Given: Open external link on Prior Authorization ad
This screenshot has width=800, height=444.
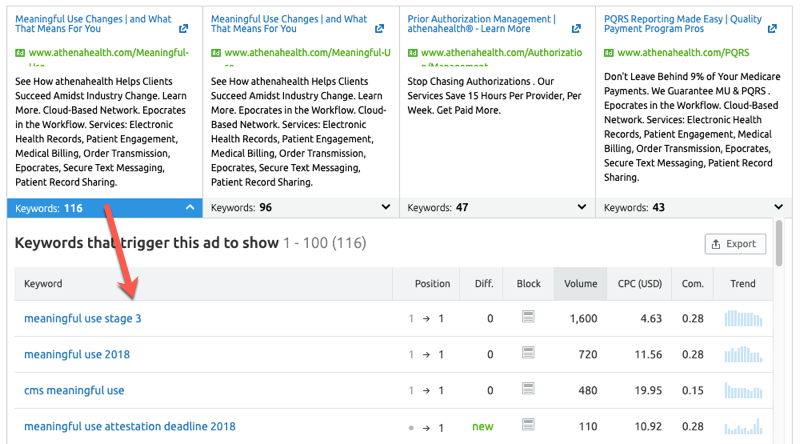Looking at the screenshot, I should click(575, 29).
